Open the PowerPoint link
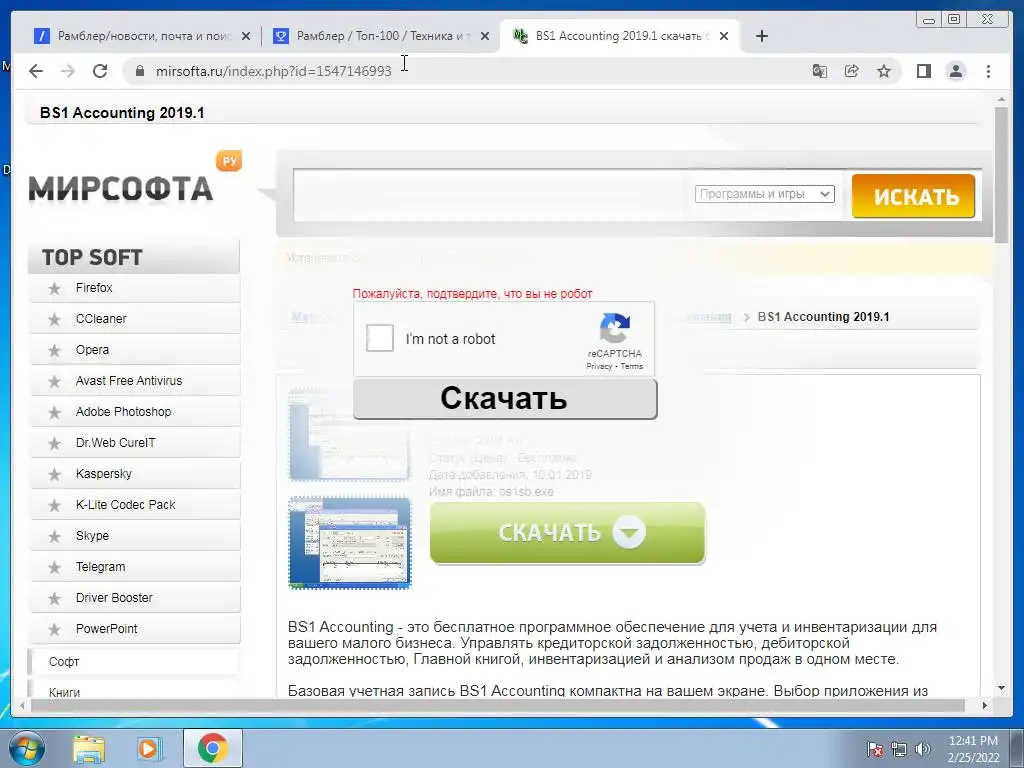This screenshot has height=768, width=1024. [x=106, y=629]
